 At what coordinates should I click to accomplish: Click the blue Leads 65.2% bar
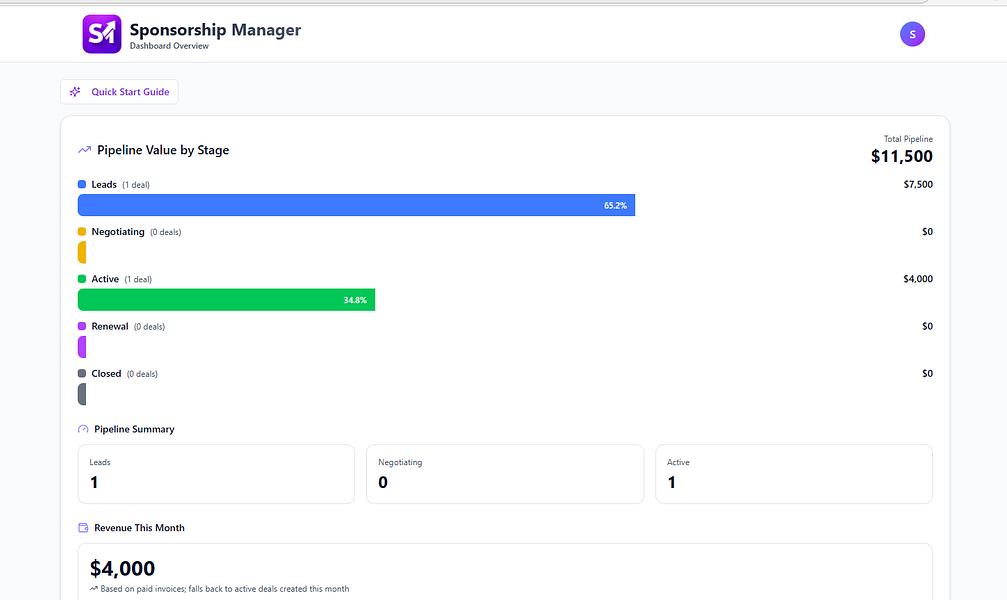pos(356,206)
